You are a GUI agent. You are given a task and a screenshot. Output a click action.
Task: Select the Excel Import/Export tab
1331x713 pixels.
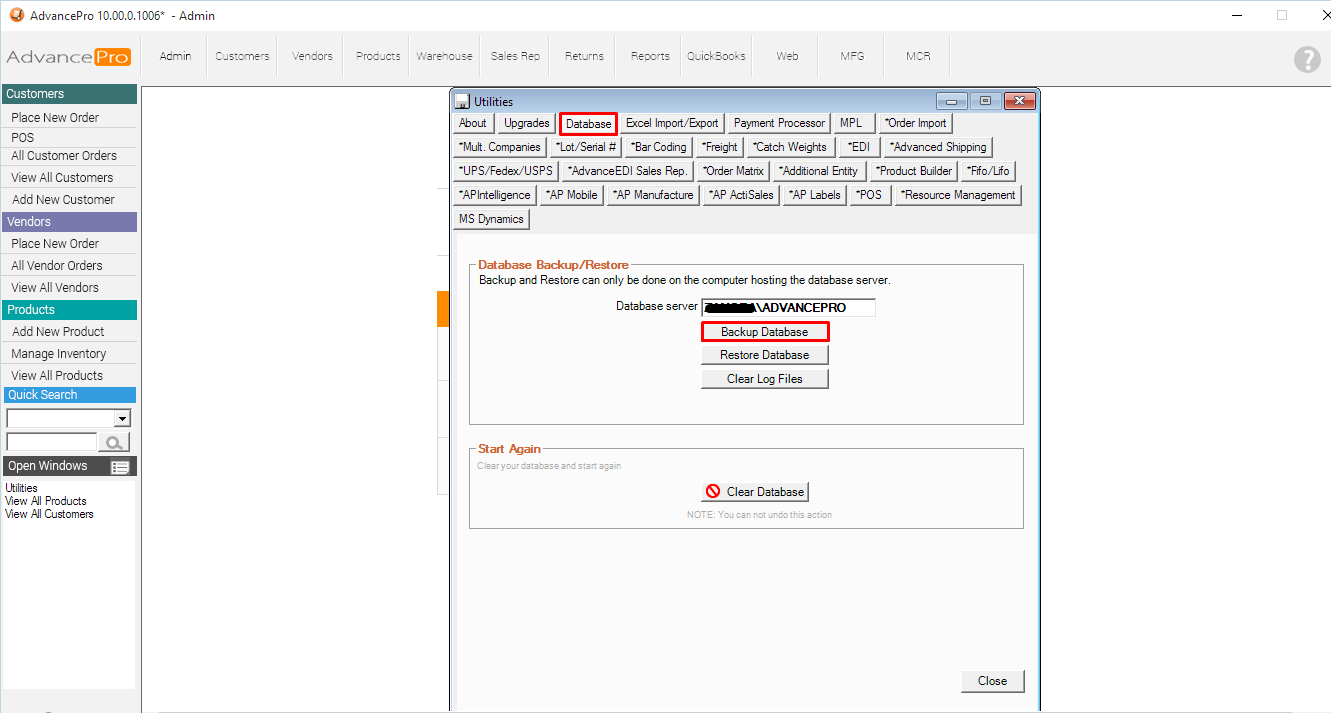tap(672, 123)
